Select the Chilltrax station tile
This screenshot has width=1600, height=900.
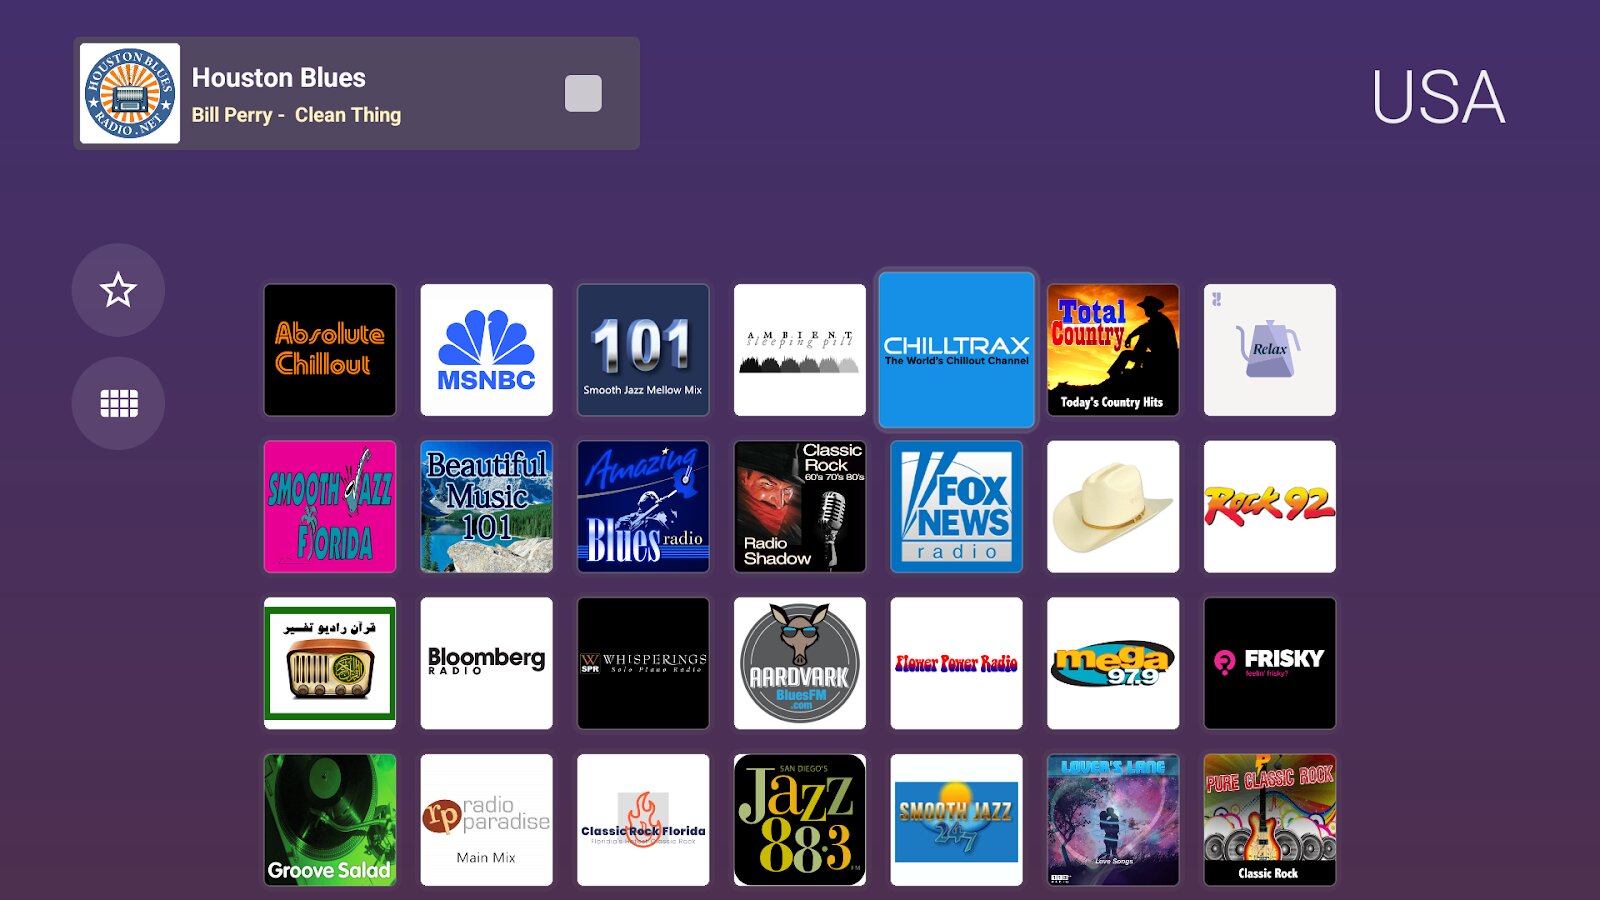[957, 350]
